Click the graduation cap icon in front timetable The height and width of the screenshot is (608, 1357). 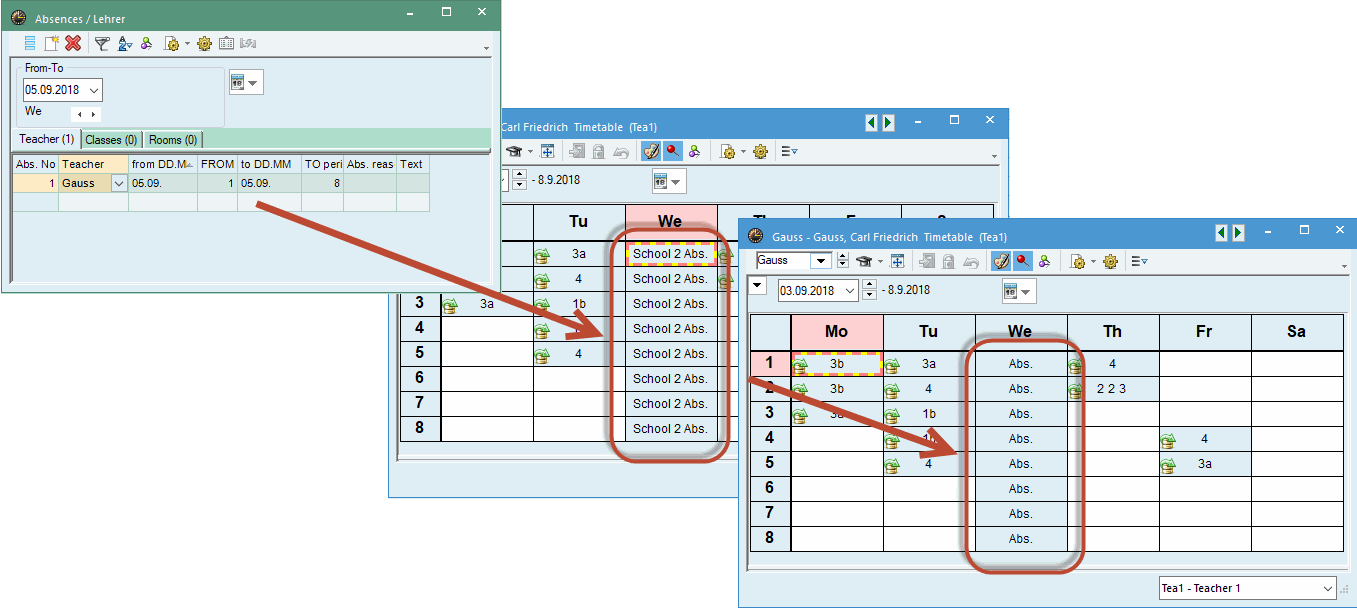pos(865,261)
